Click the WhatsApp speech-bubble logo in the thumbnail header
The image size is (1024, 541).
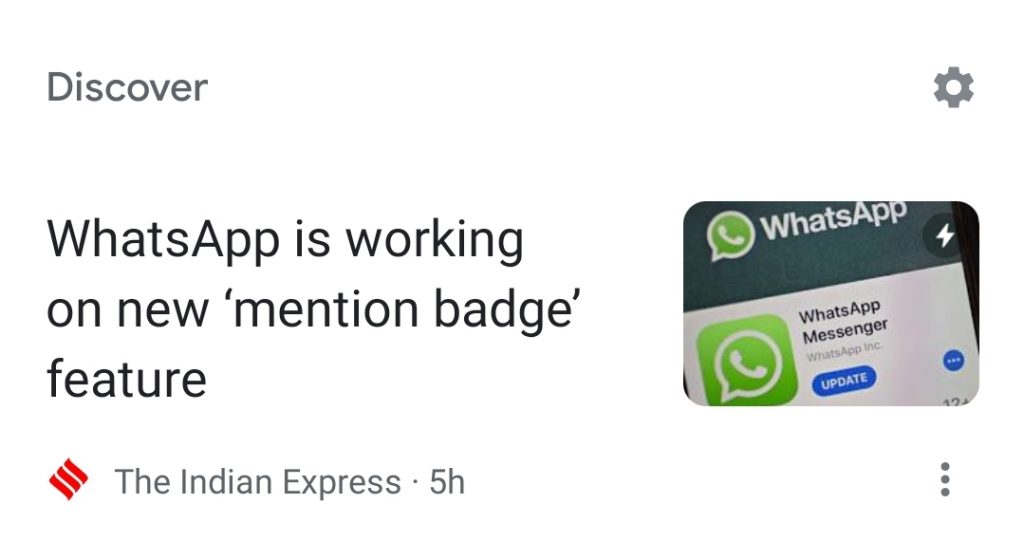click(731, 235)
